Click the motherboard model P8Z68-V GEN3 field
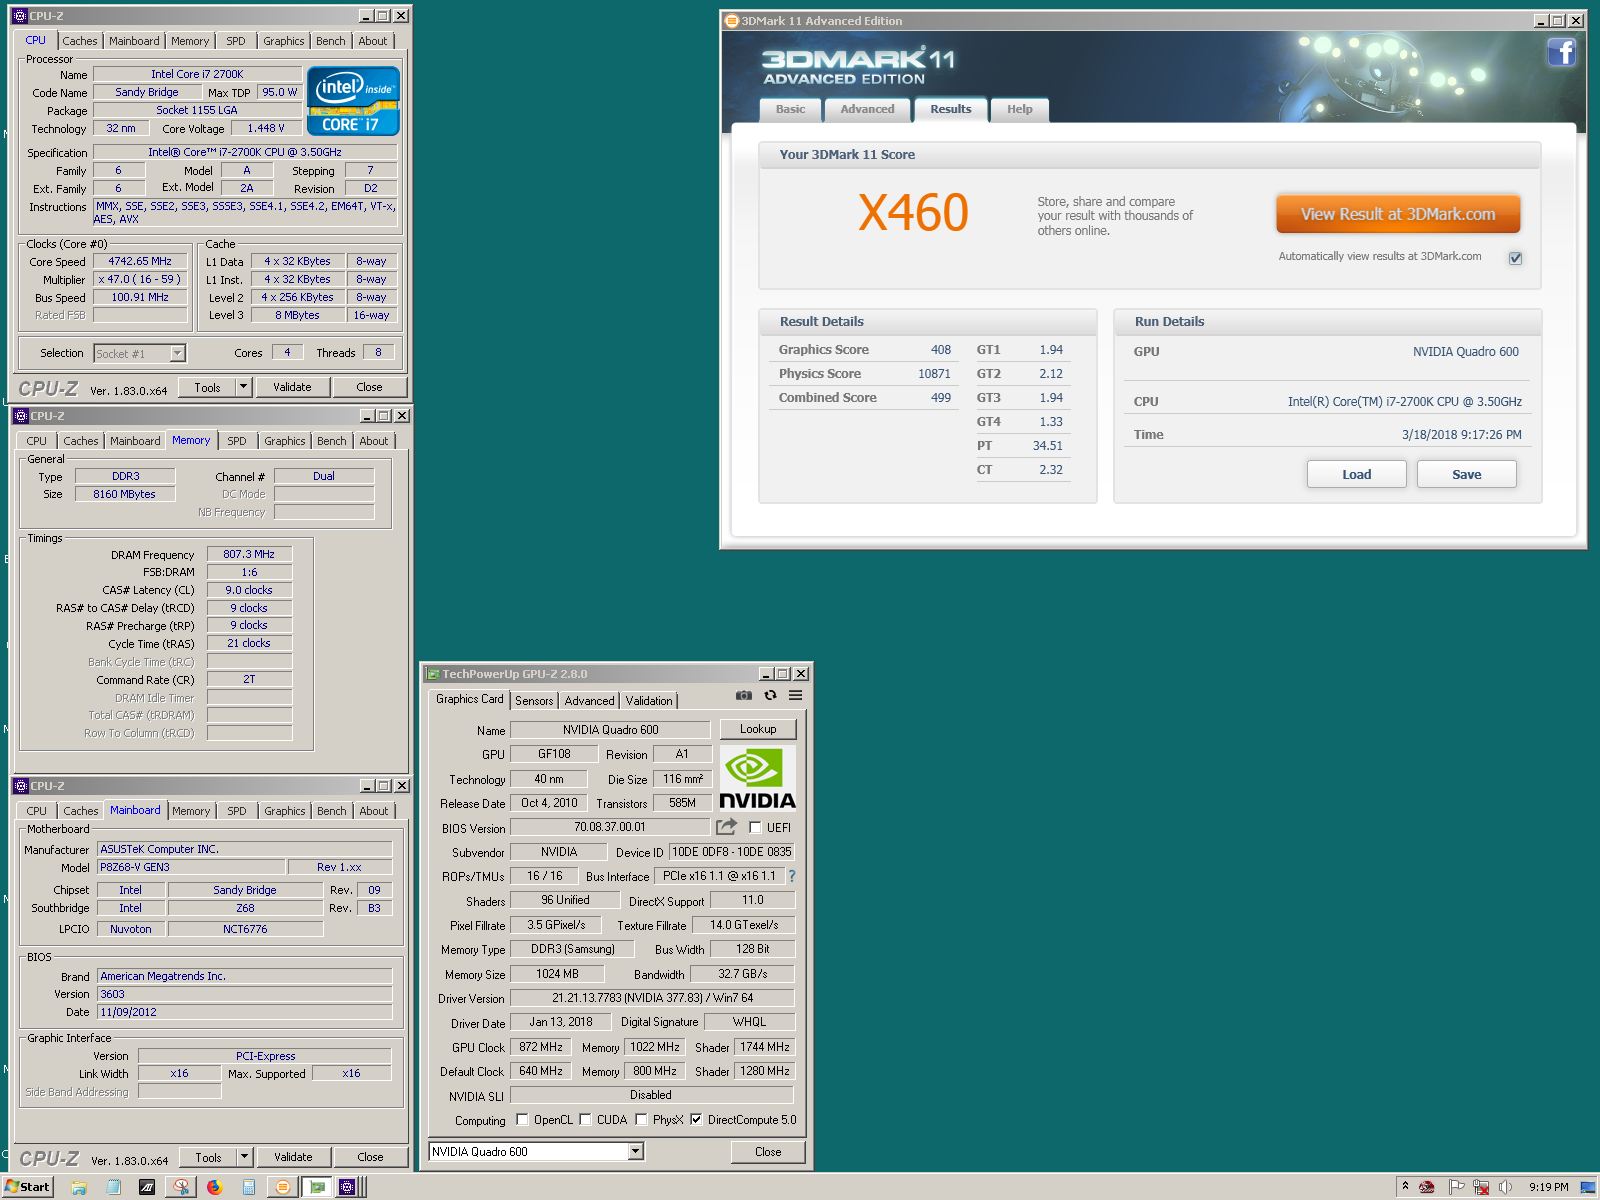This screenshot has width=1600, height=1200. tap(190, 867)
